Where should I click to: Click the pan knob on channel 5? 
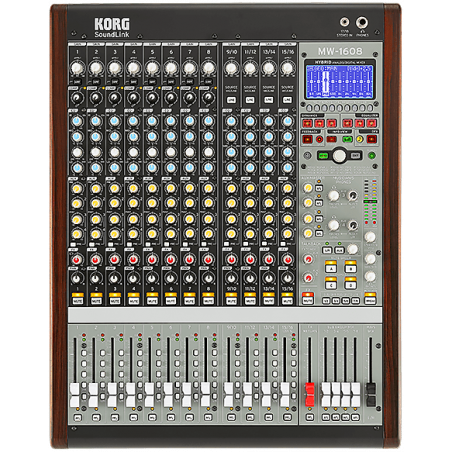pos(152,278)
